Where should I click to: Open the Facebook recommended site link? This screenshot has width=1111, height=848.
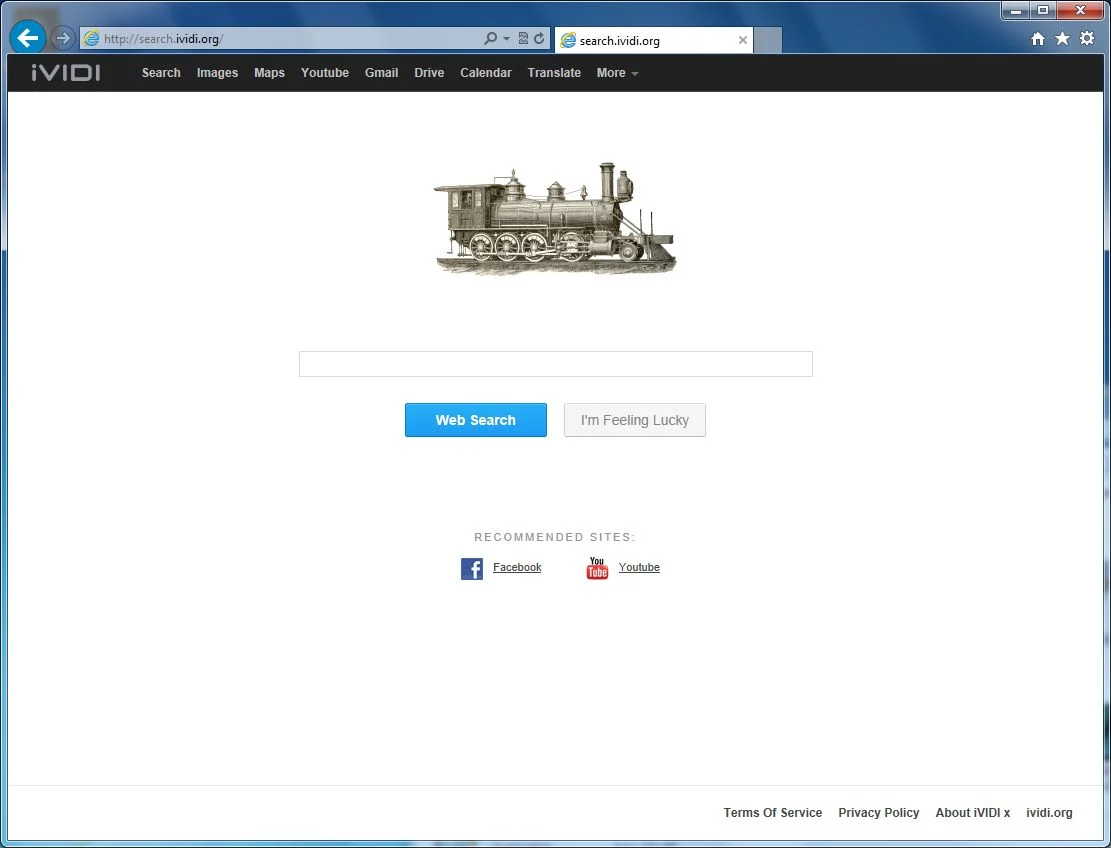point(517,567)
